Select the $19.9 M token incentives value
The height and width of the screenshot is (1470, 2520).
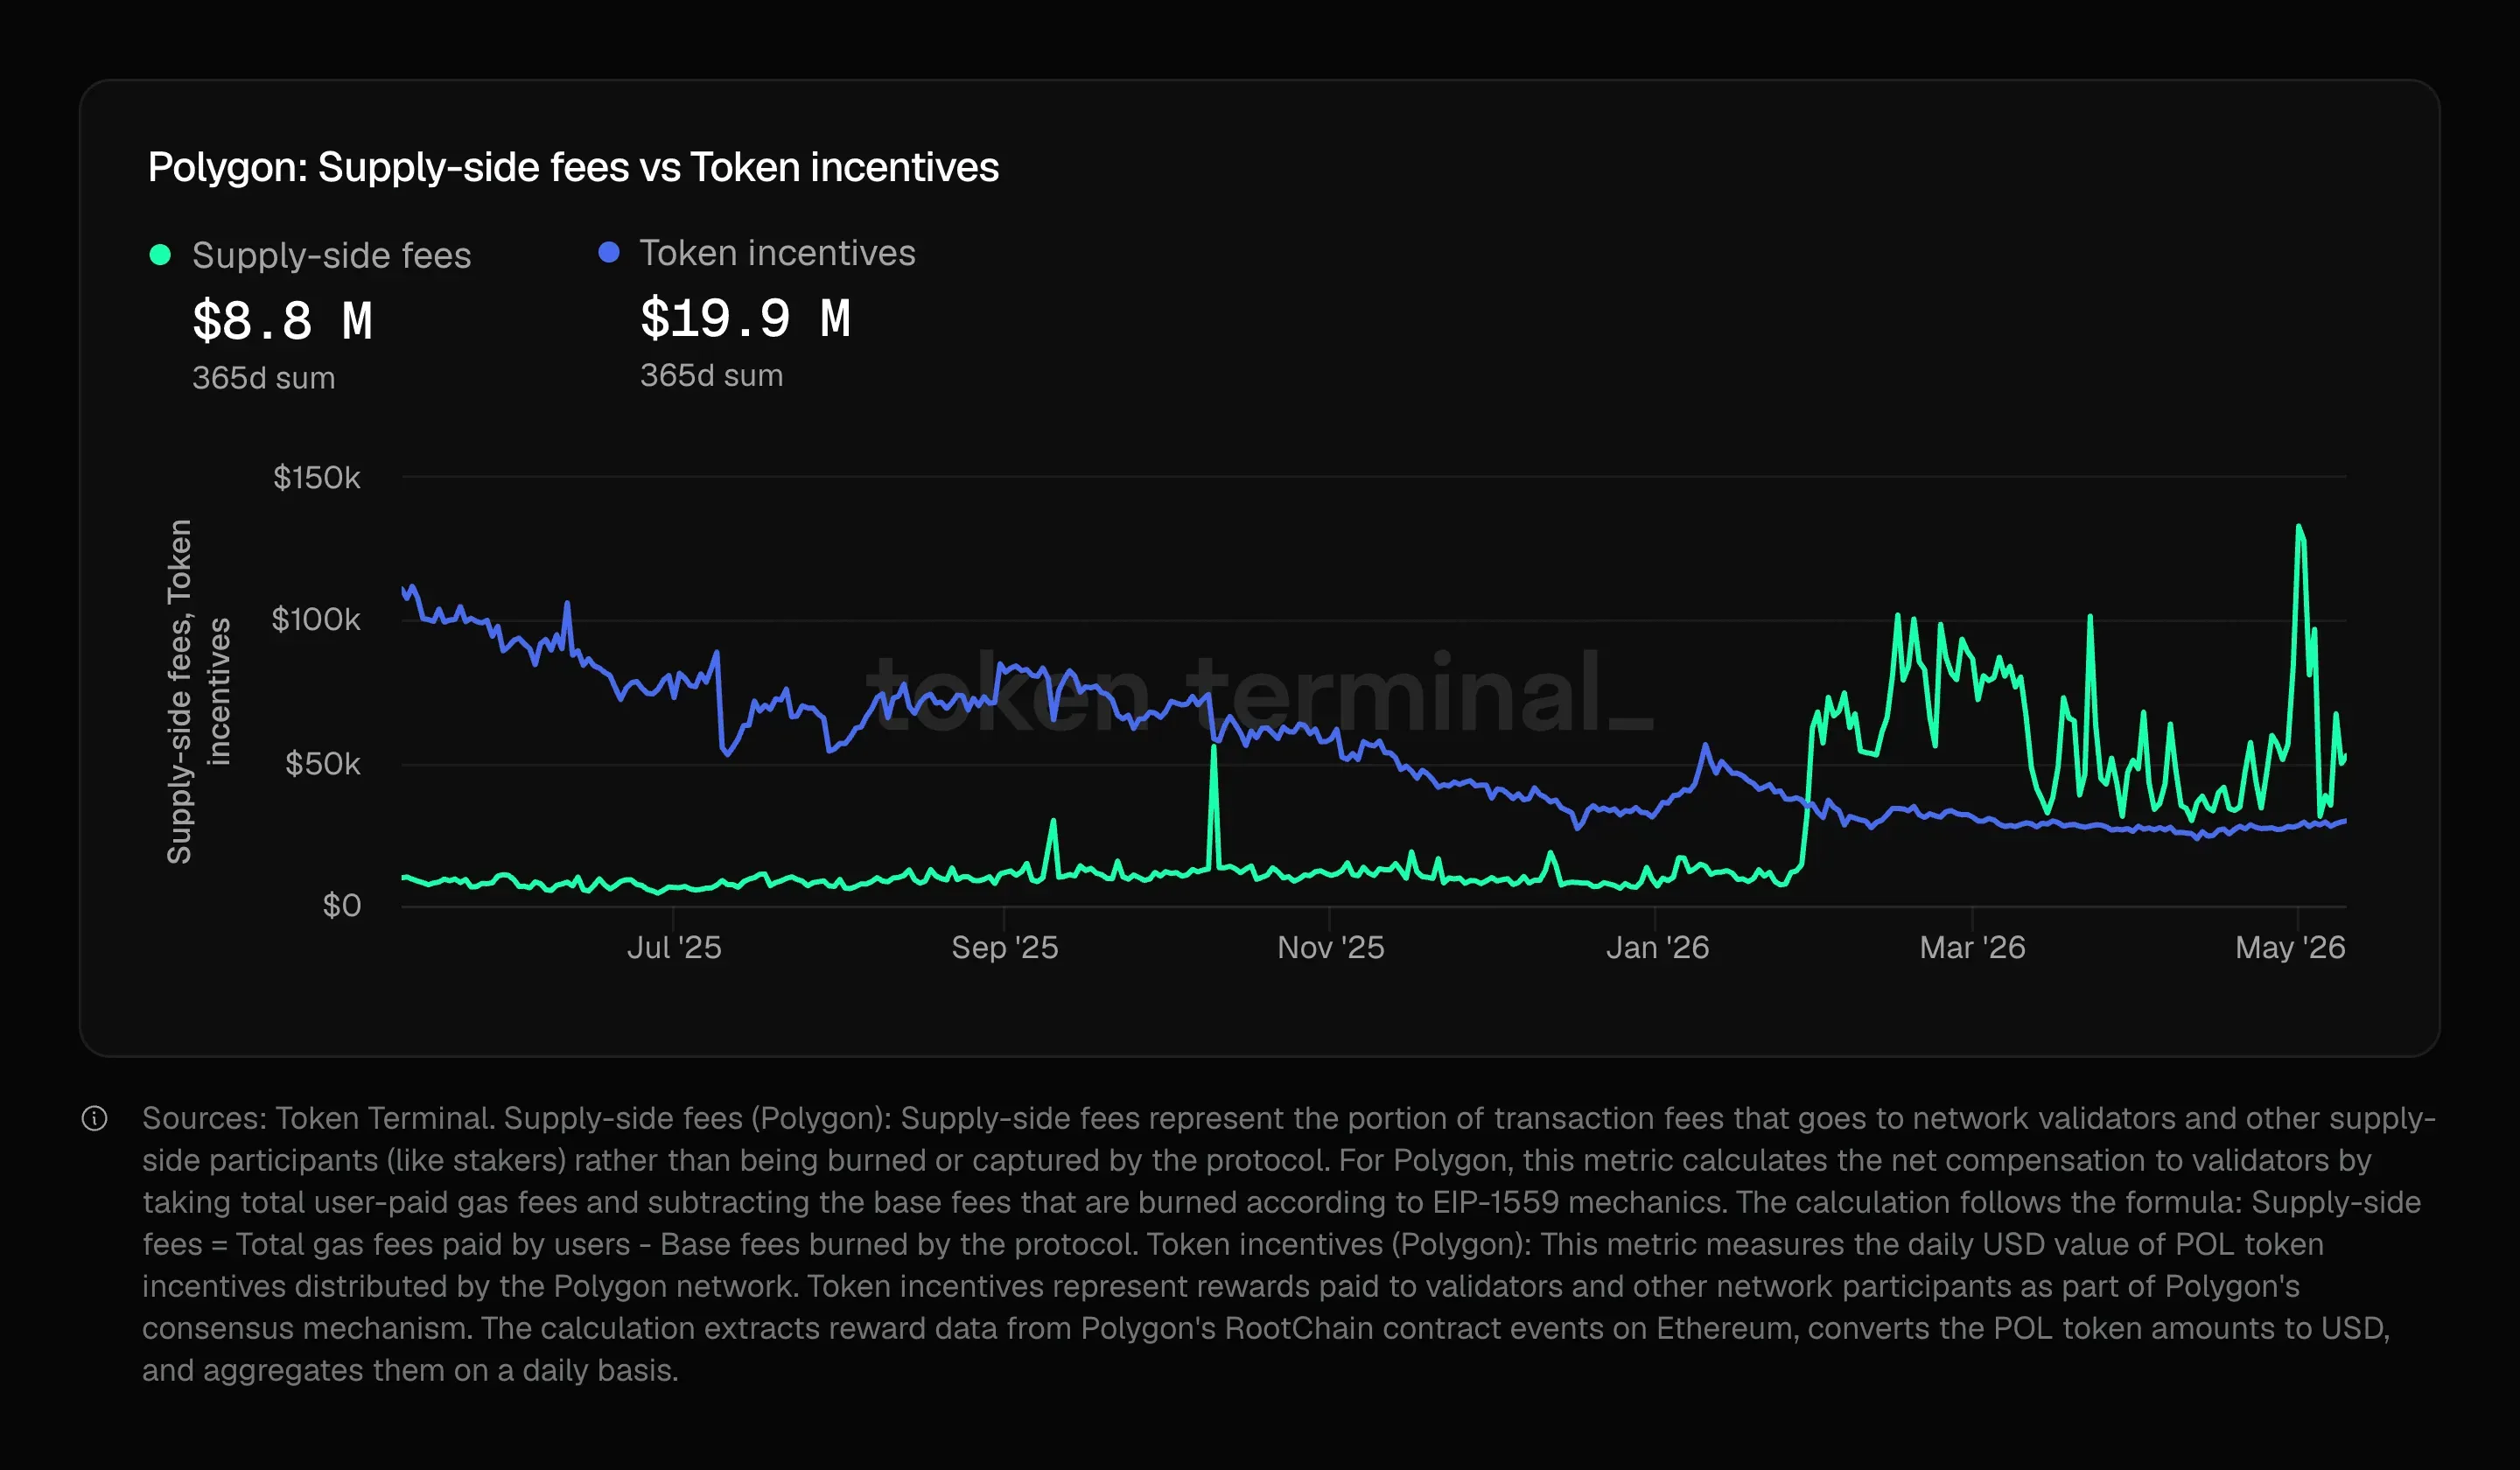pos(745,318)
